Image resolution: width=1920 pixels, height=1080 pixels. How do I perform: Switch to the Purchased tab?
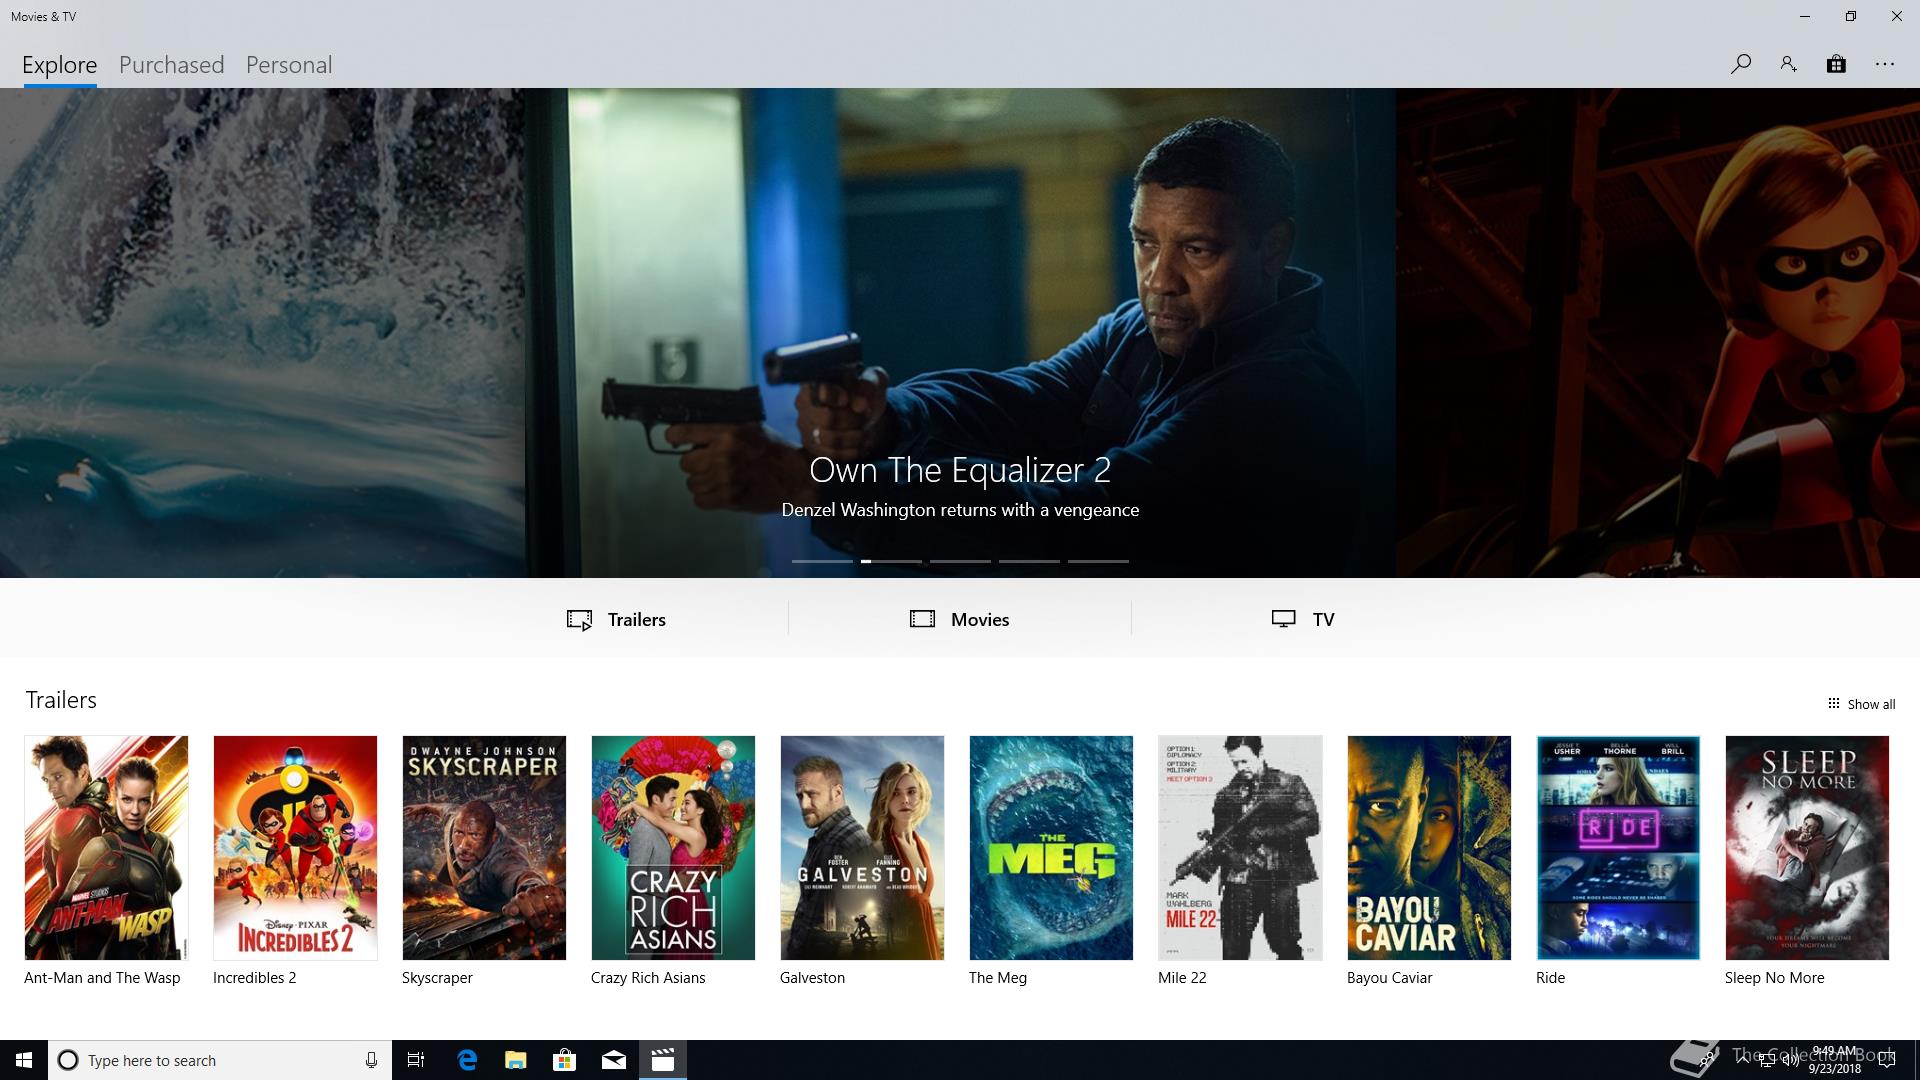click(171, 65)
